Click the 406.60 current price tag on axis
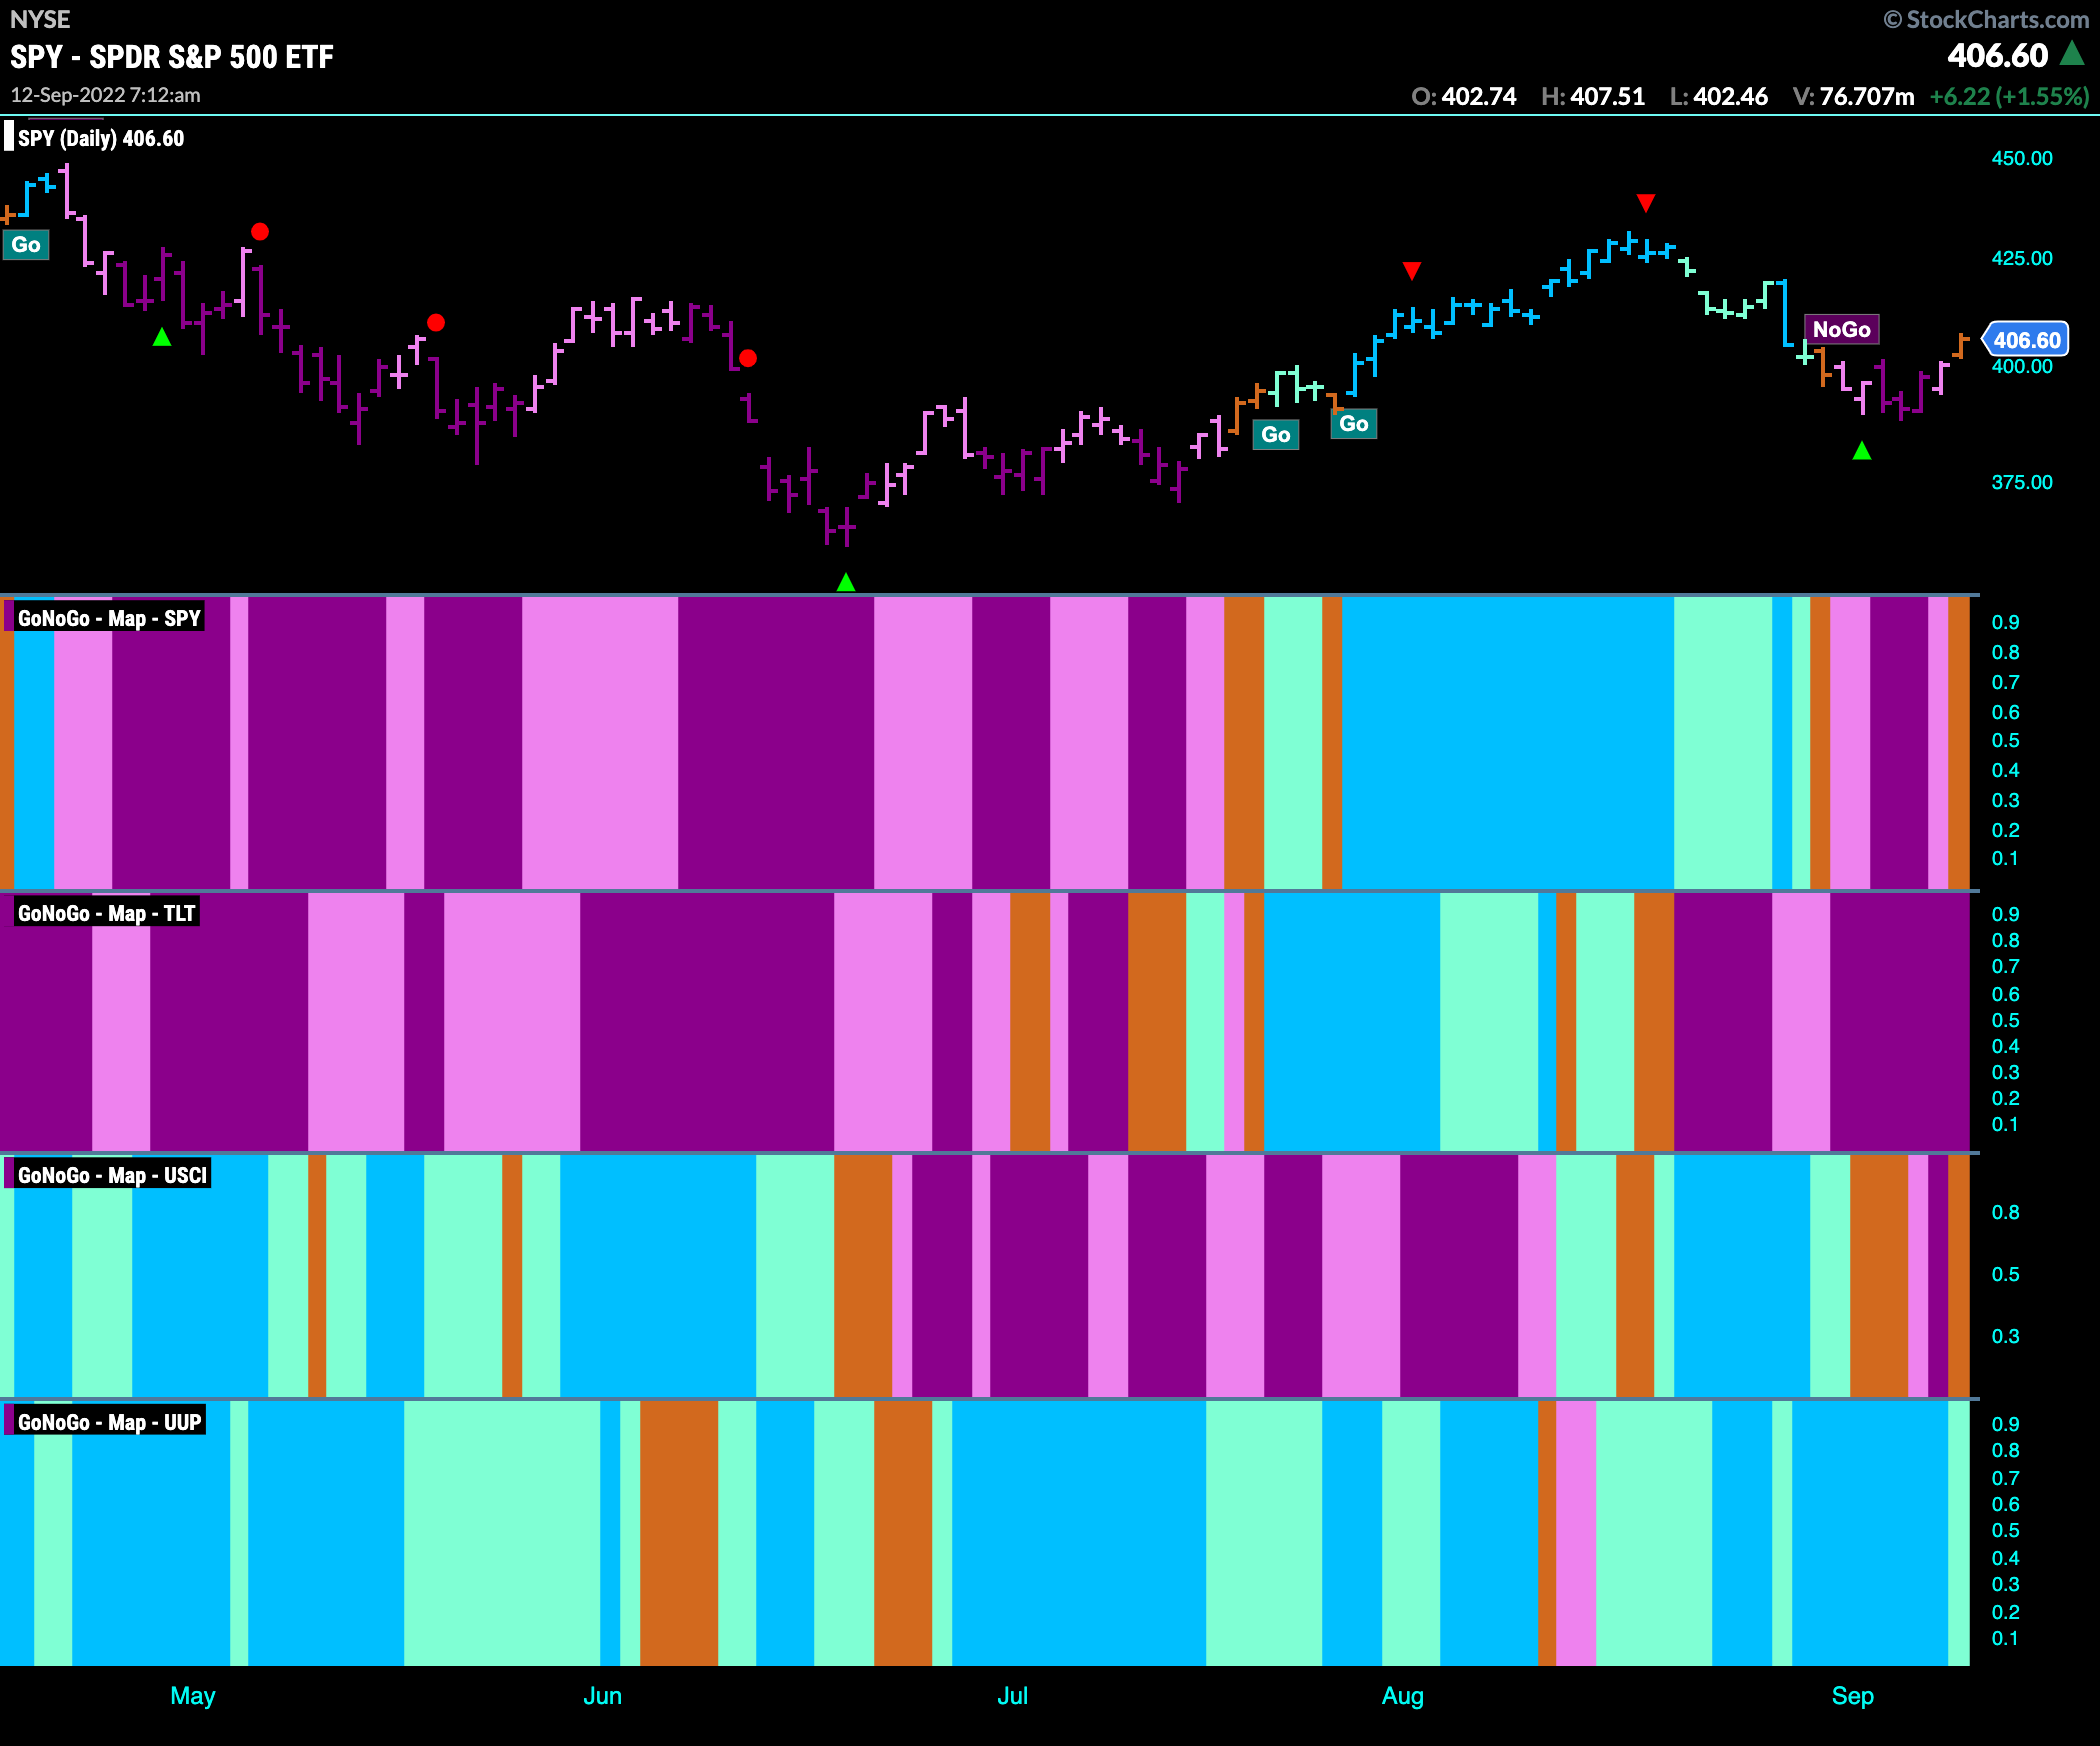 coord(2025,340)
